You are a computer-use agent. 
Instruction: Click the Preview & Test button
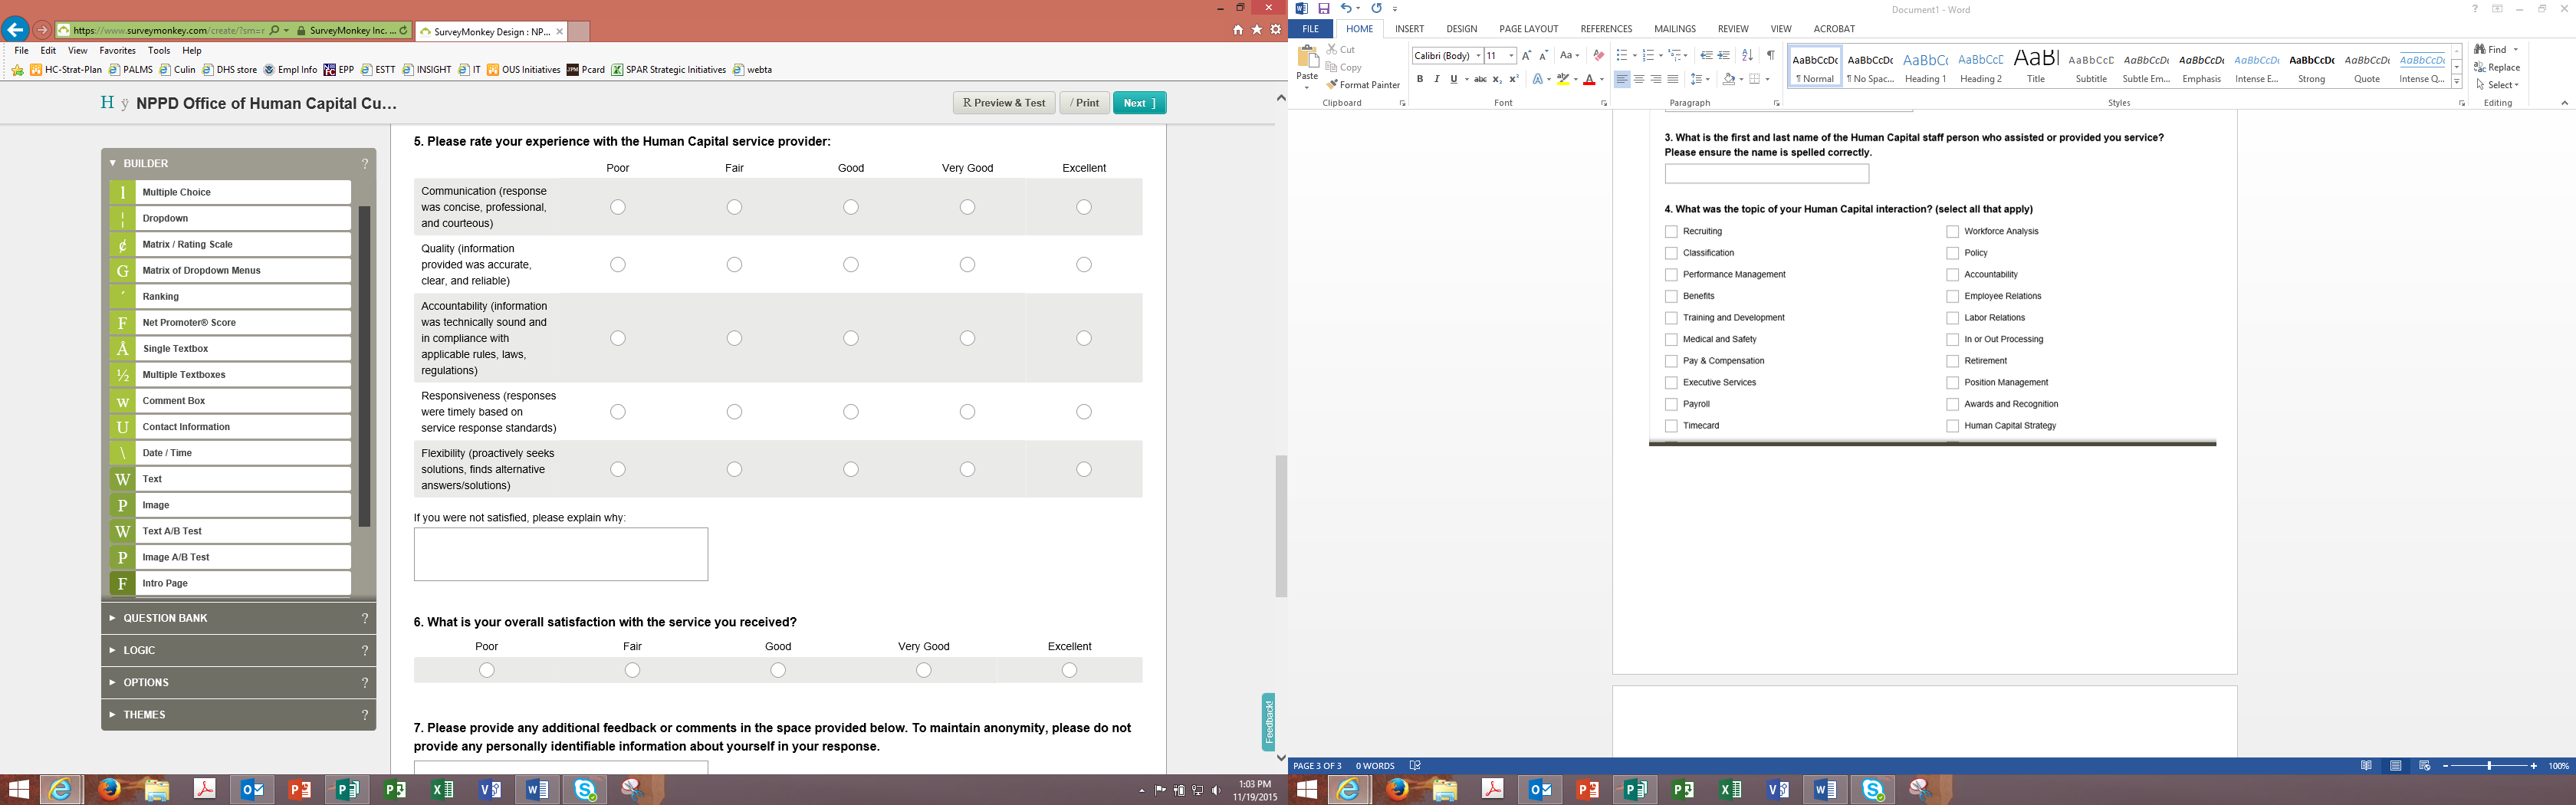tap(1004, 103)
